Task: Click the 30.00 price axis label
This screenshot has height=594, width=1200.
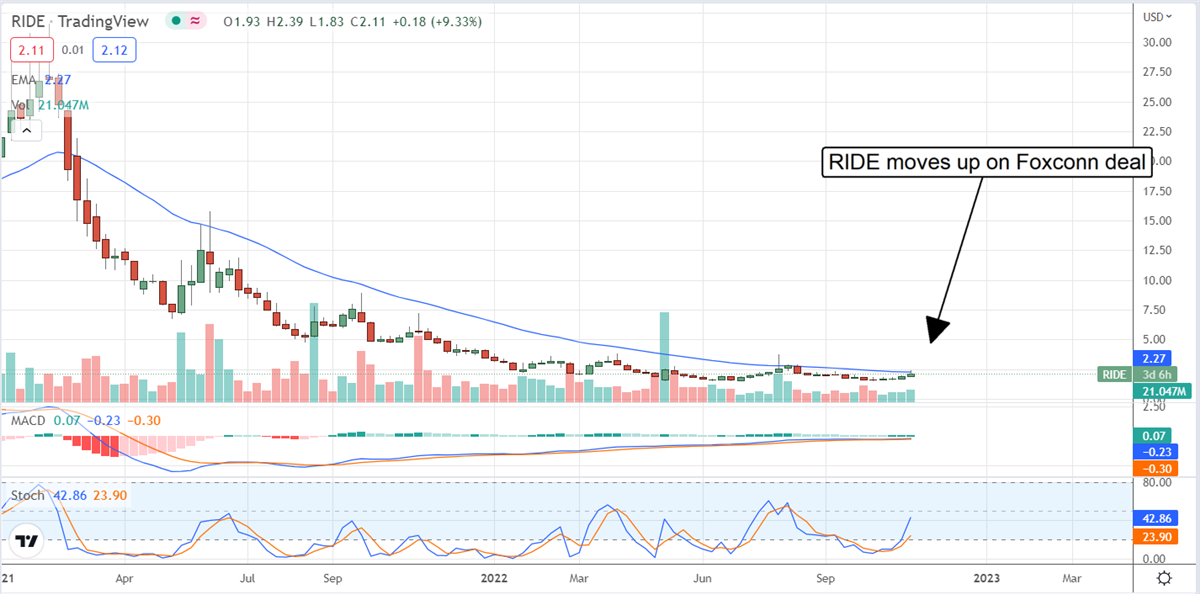Action: [1157, 42]
